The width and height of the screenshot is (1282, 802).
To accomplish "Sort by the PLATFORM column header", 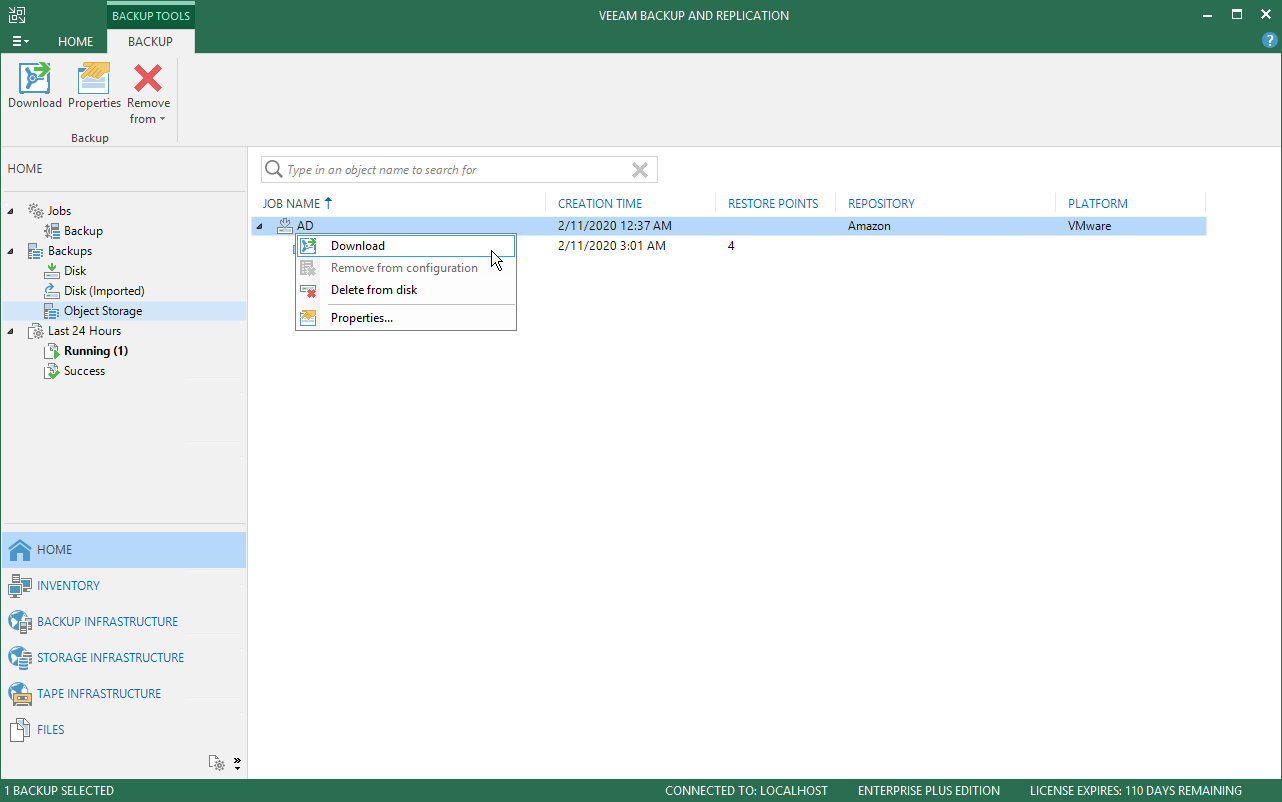I will [1098, 203].
